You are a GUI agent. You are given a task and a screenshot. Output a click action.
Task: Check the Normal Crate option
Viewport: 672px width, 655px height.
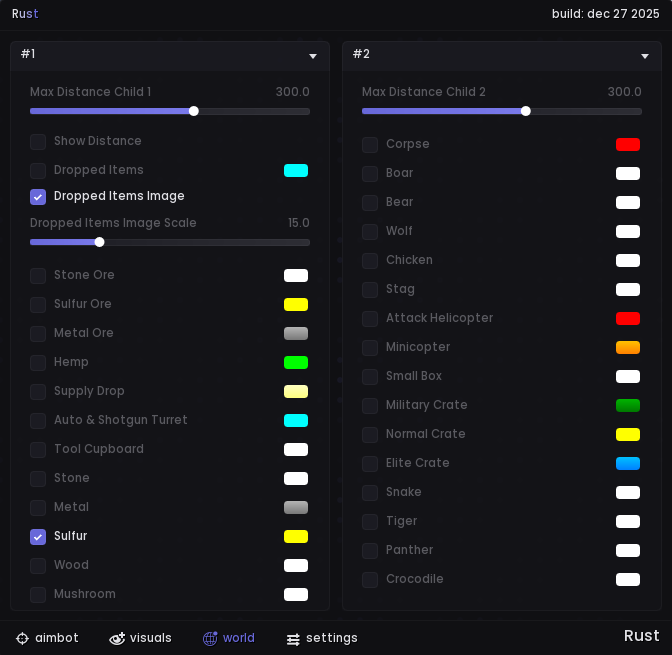point(370,435)
